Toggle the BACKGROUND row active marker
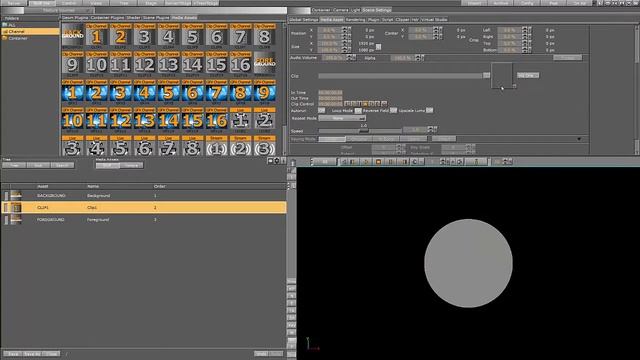This screenshot has height=360, width=640. pyautogui.click(x=6, y=196)
